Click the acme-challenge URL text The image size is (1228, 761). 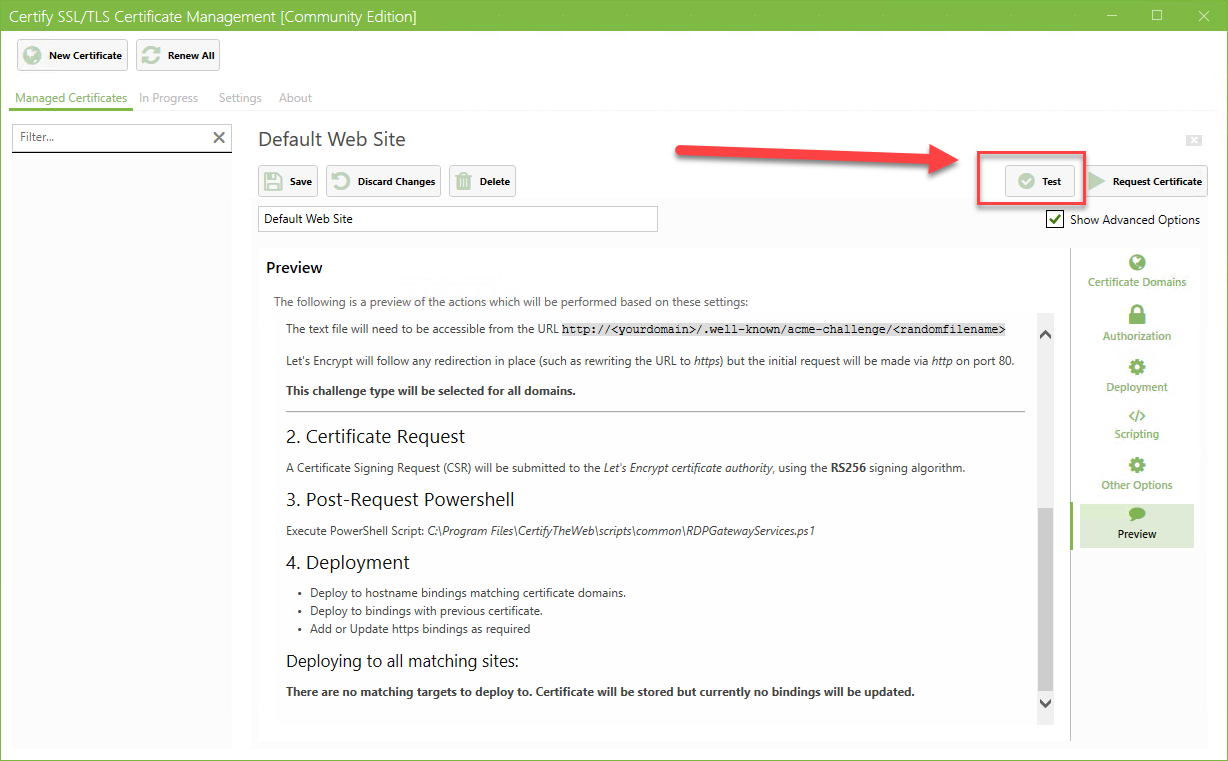point(783,329)
